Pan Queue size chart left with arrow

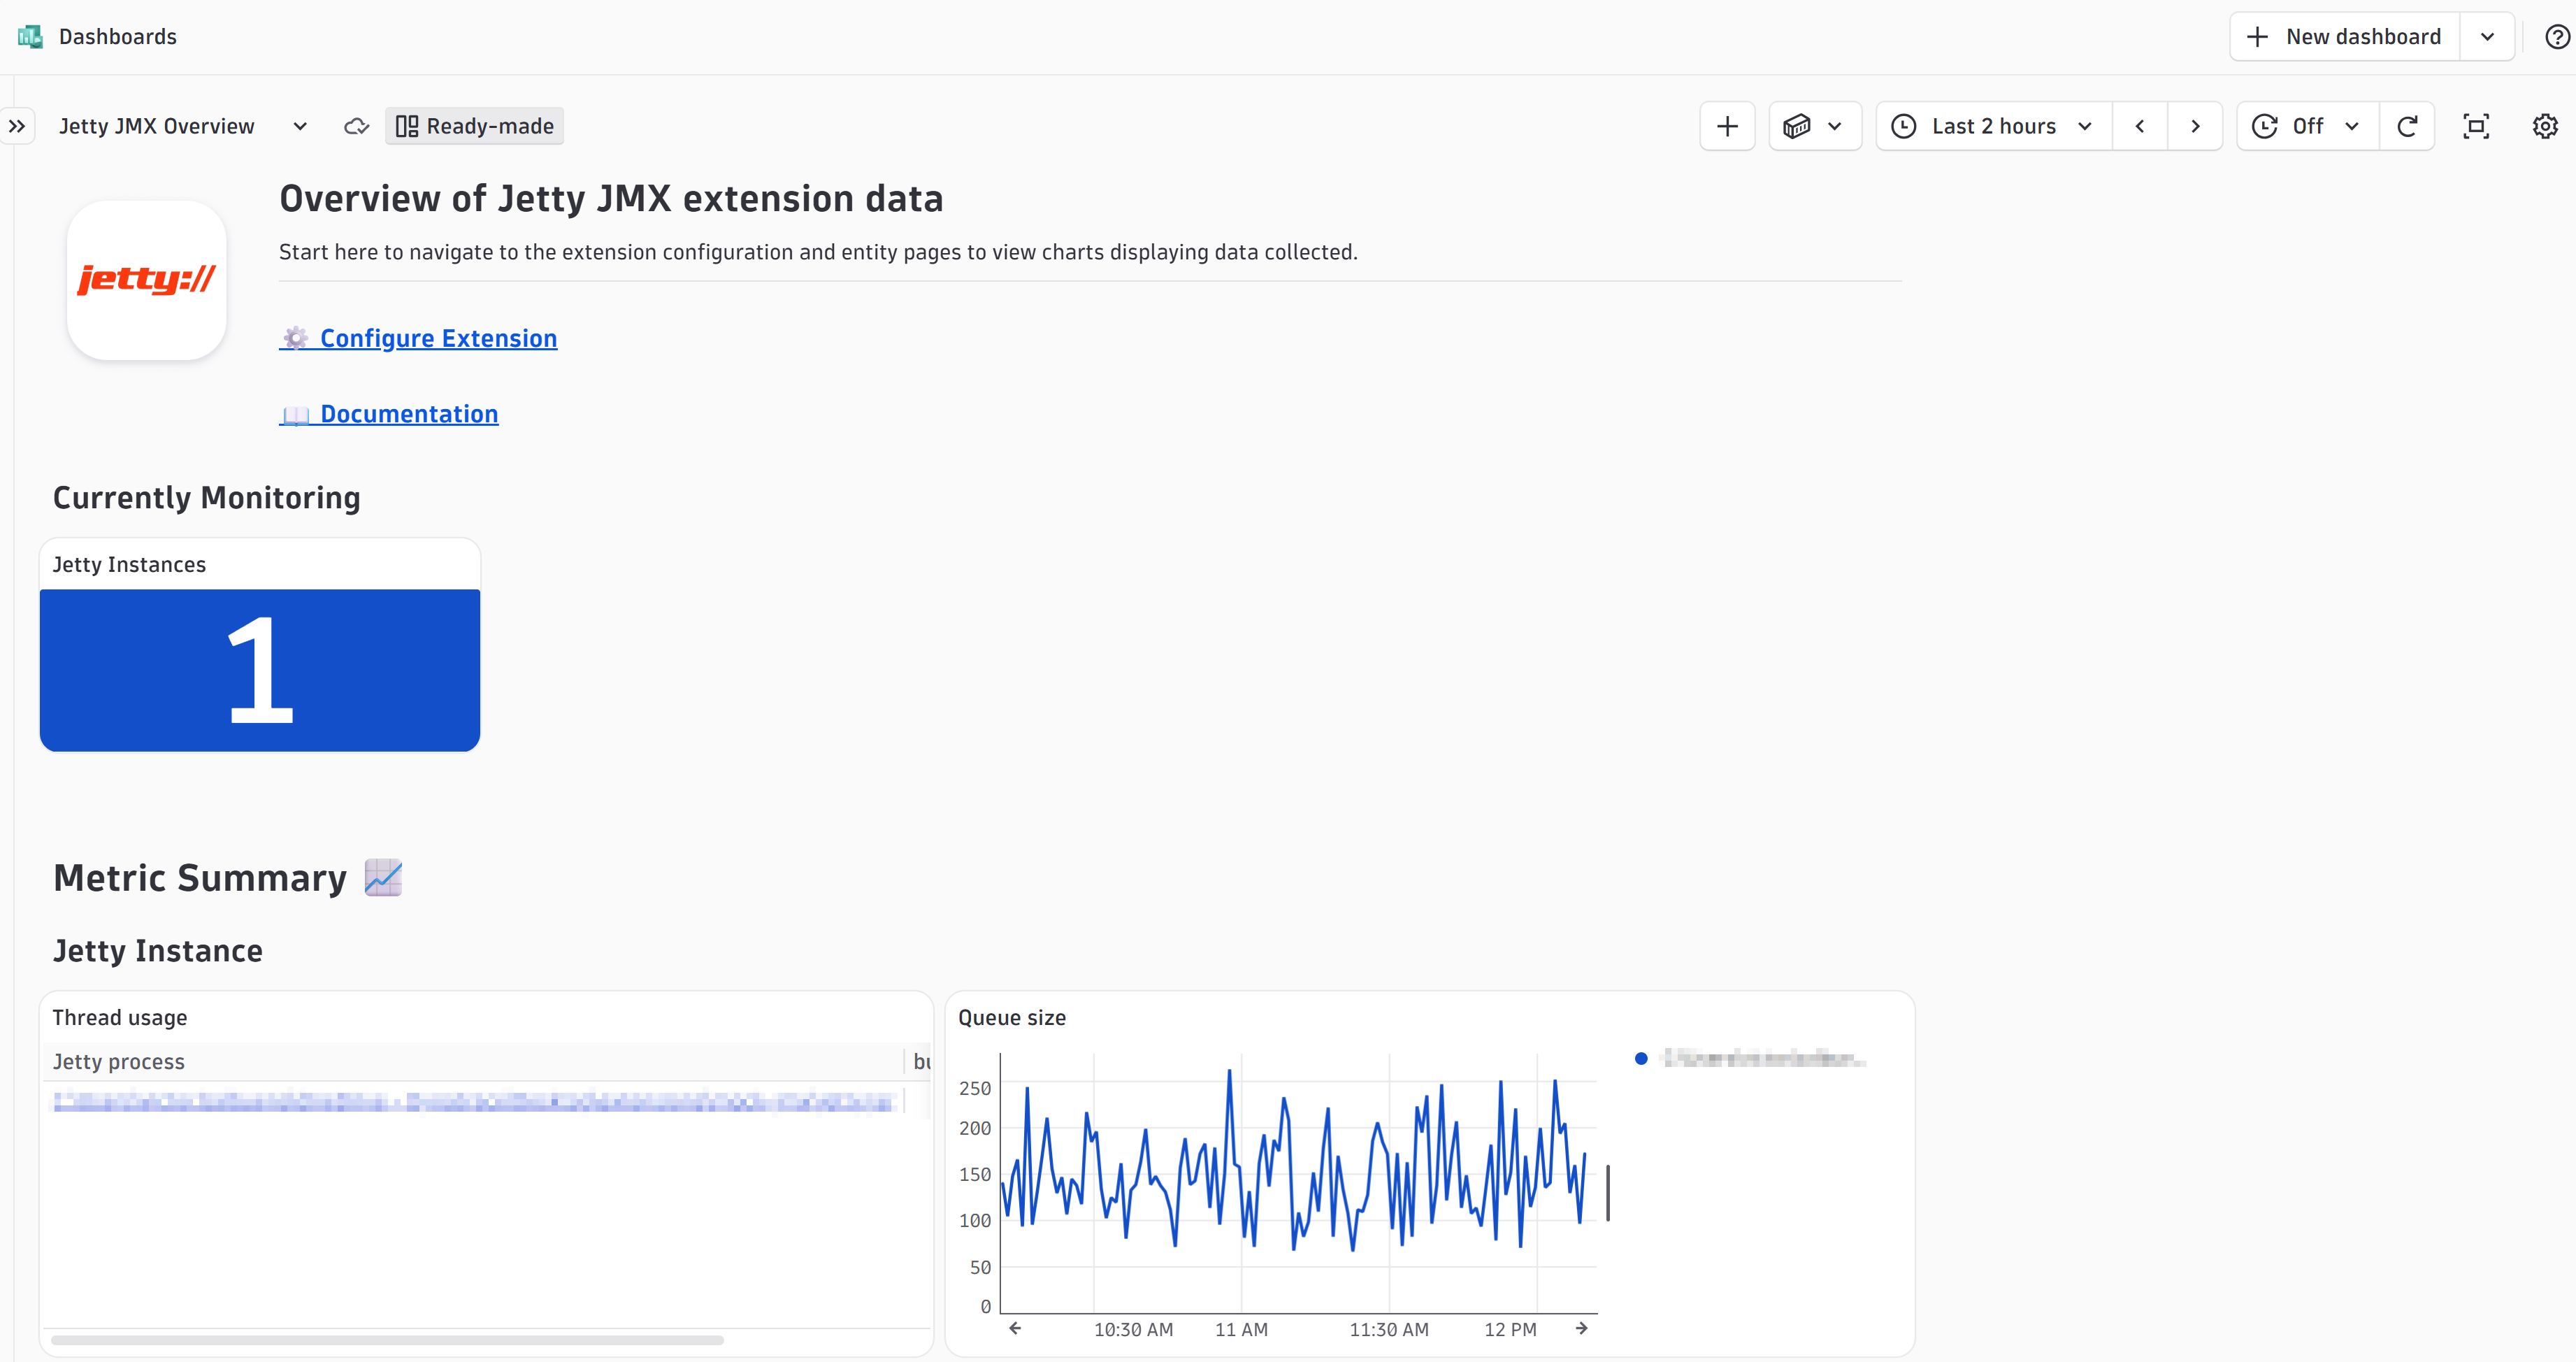[1015, 1329]
